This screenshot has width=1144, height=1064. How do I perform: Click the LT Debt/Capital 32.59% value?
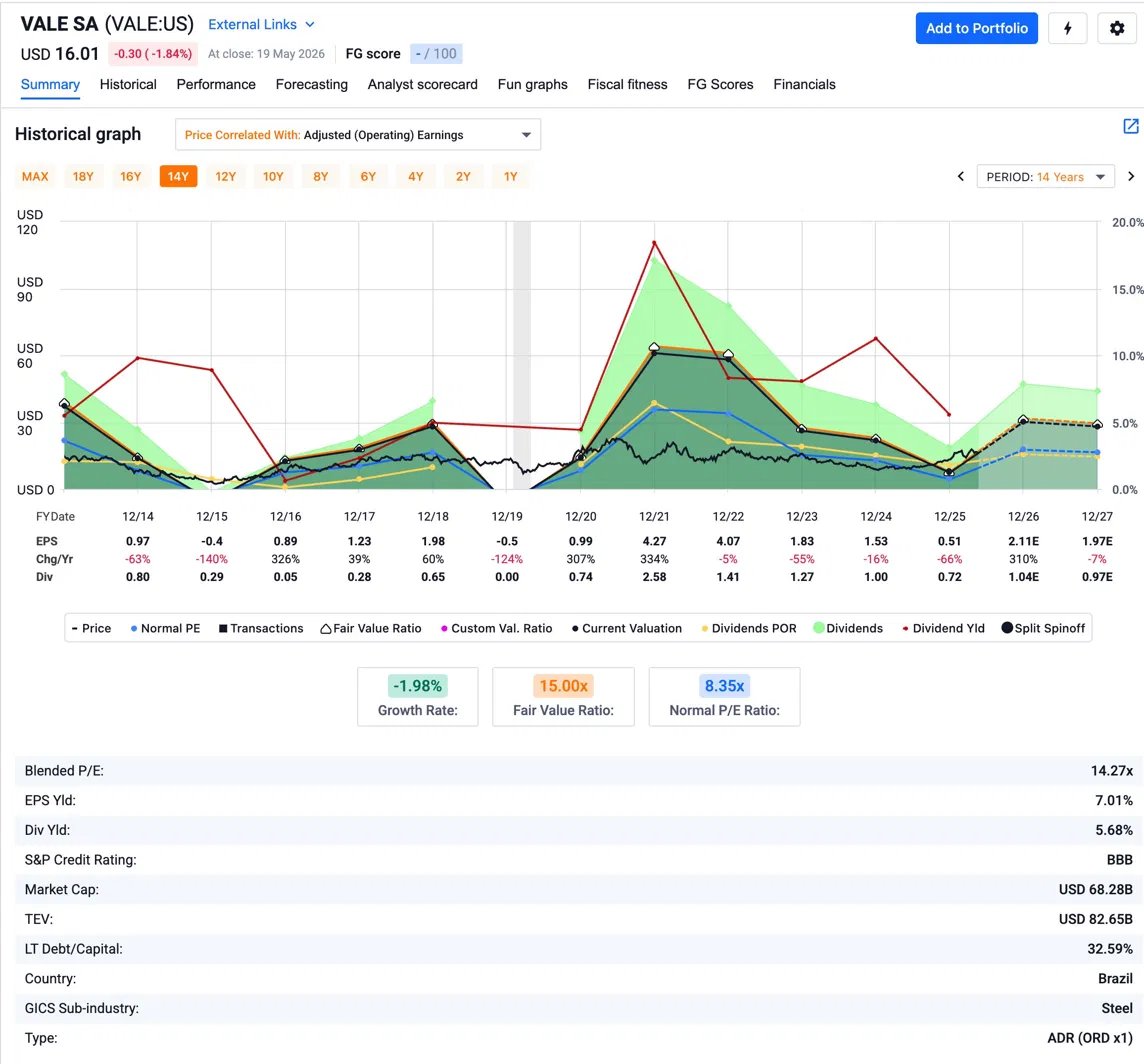[1110, 949]
